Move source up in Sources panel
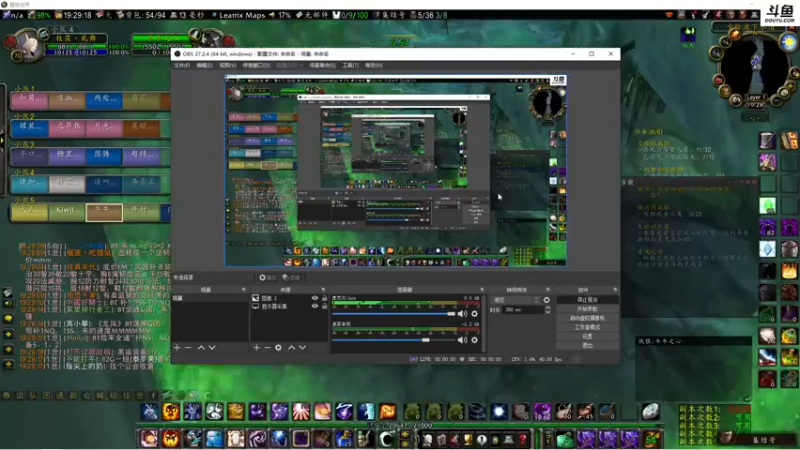Screen dimensions: 800x450 coord(291,347)
